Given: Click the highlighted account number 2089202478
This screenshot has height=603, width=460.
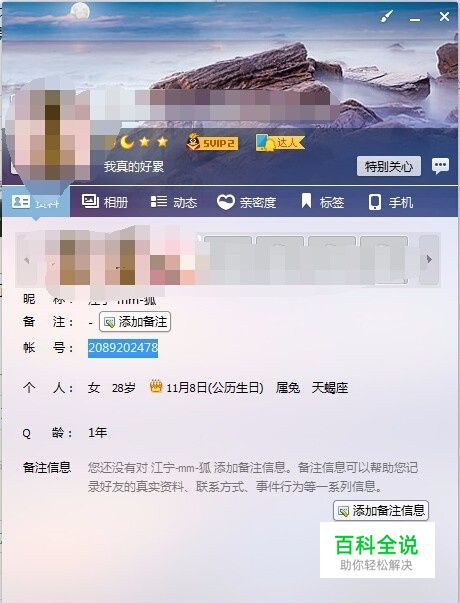Looking at the screenshot, I should [123, 348].
